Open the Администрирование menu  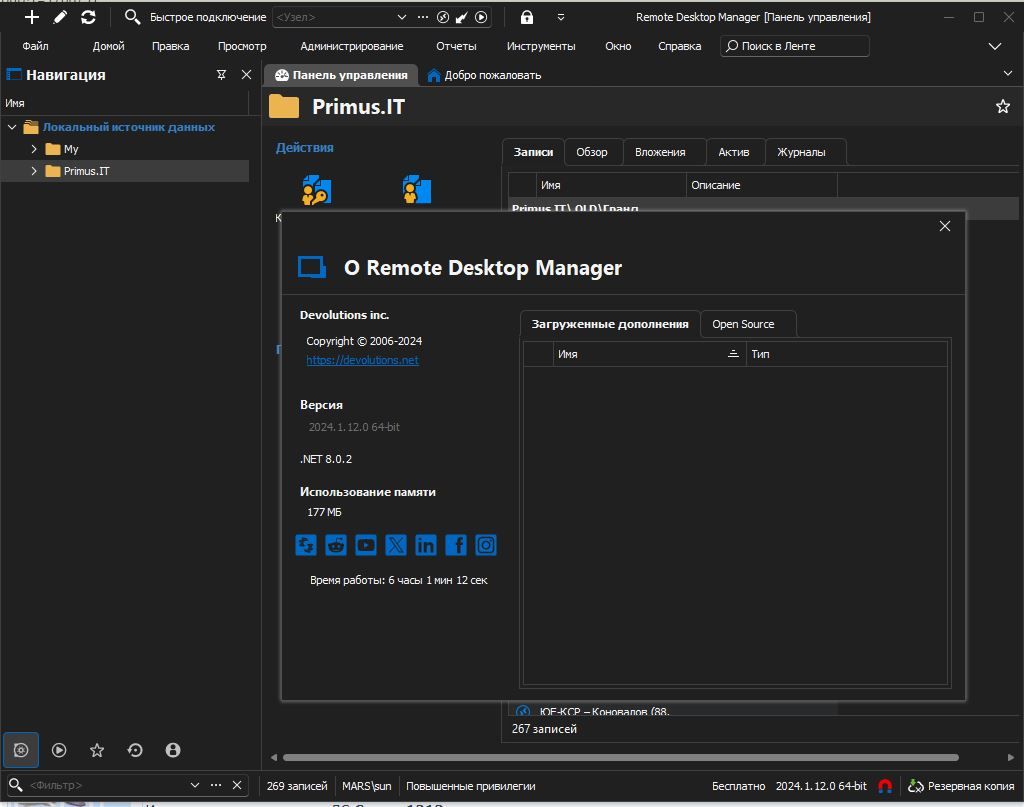351,46
